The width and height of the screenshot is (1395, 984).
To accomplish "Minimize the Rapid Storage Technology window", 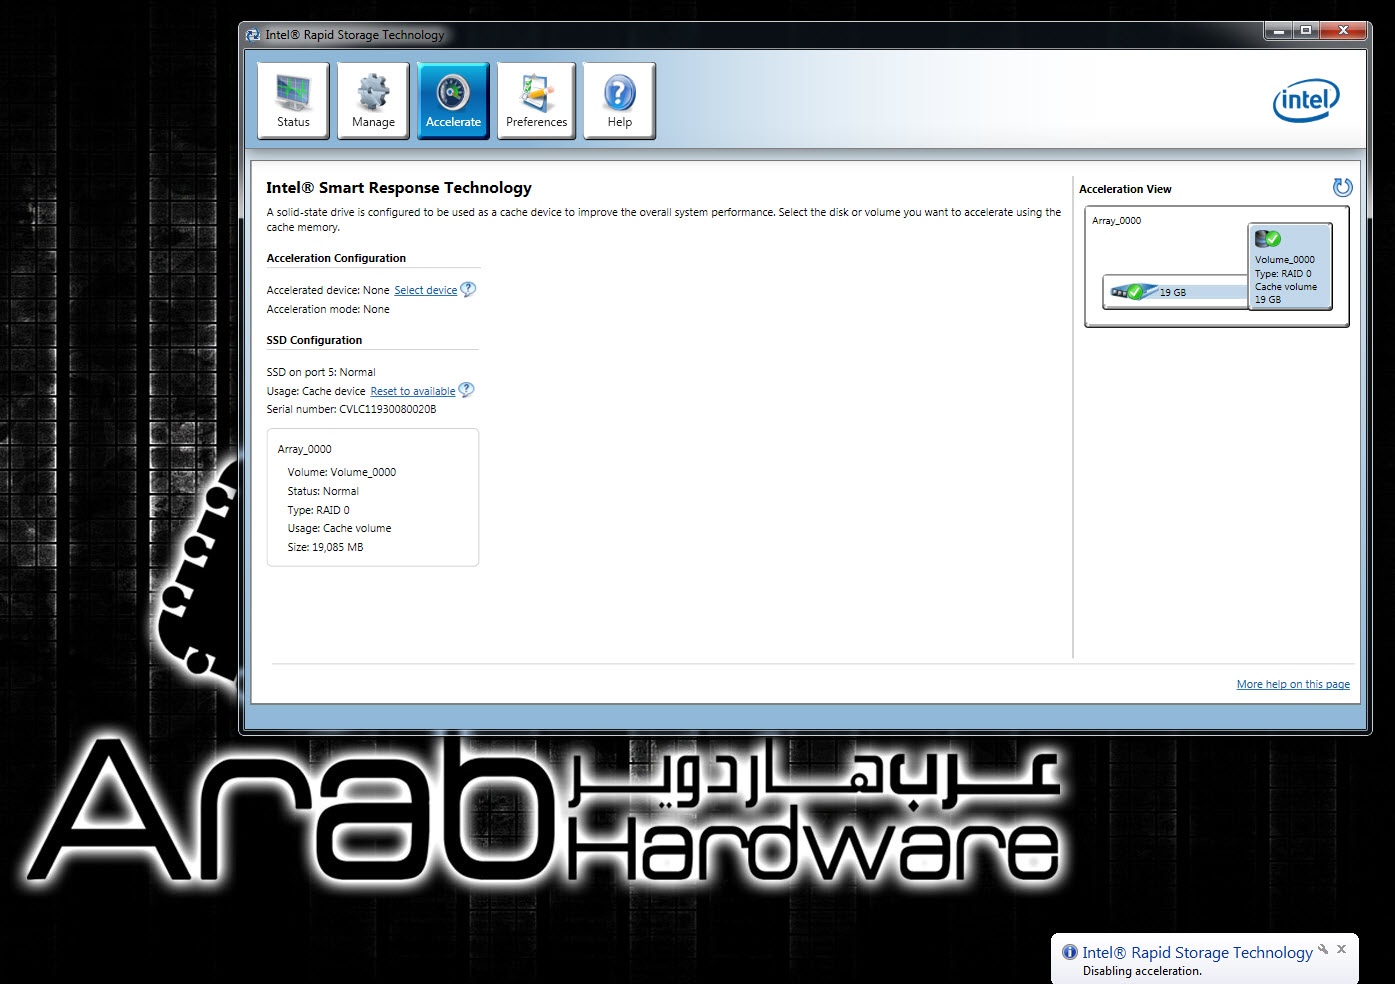I will [x=1277, y=30].
